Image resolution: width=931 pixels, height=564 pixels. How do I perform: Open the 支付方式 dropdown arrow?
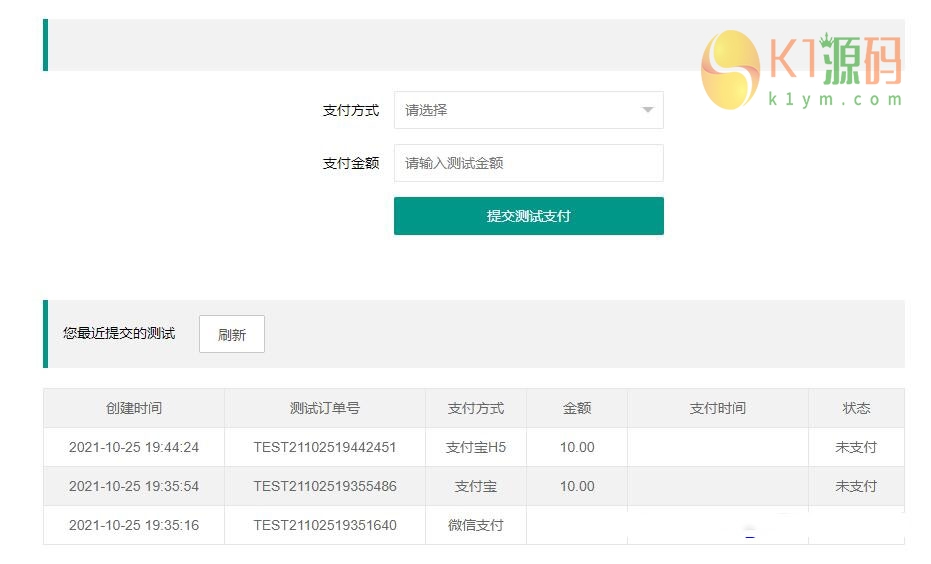pyautogui.click(x=647, y=110)
